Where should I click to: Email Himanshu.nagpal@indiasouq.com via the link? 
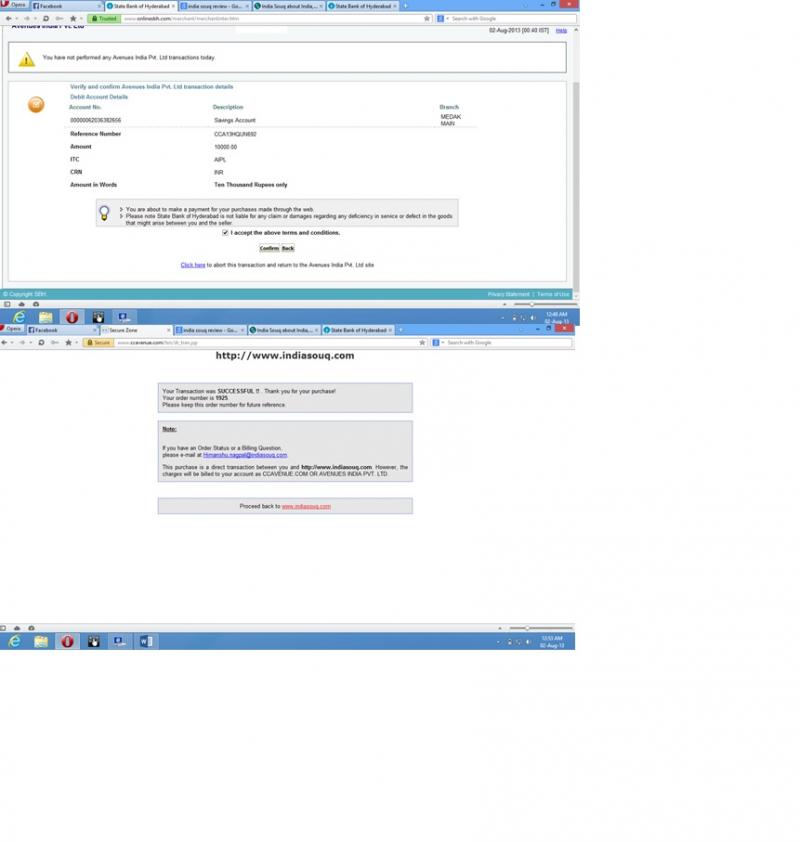click(x=245, y=455)
